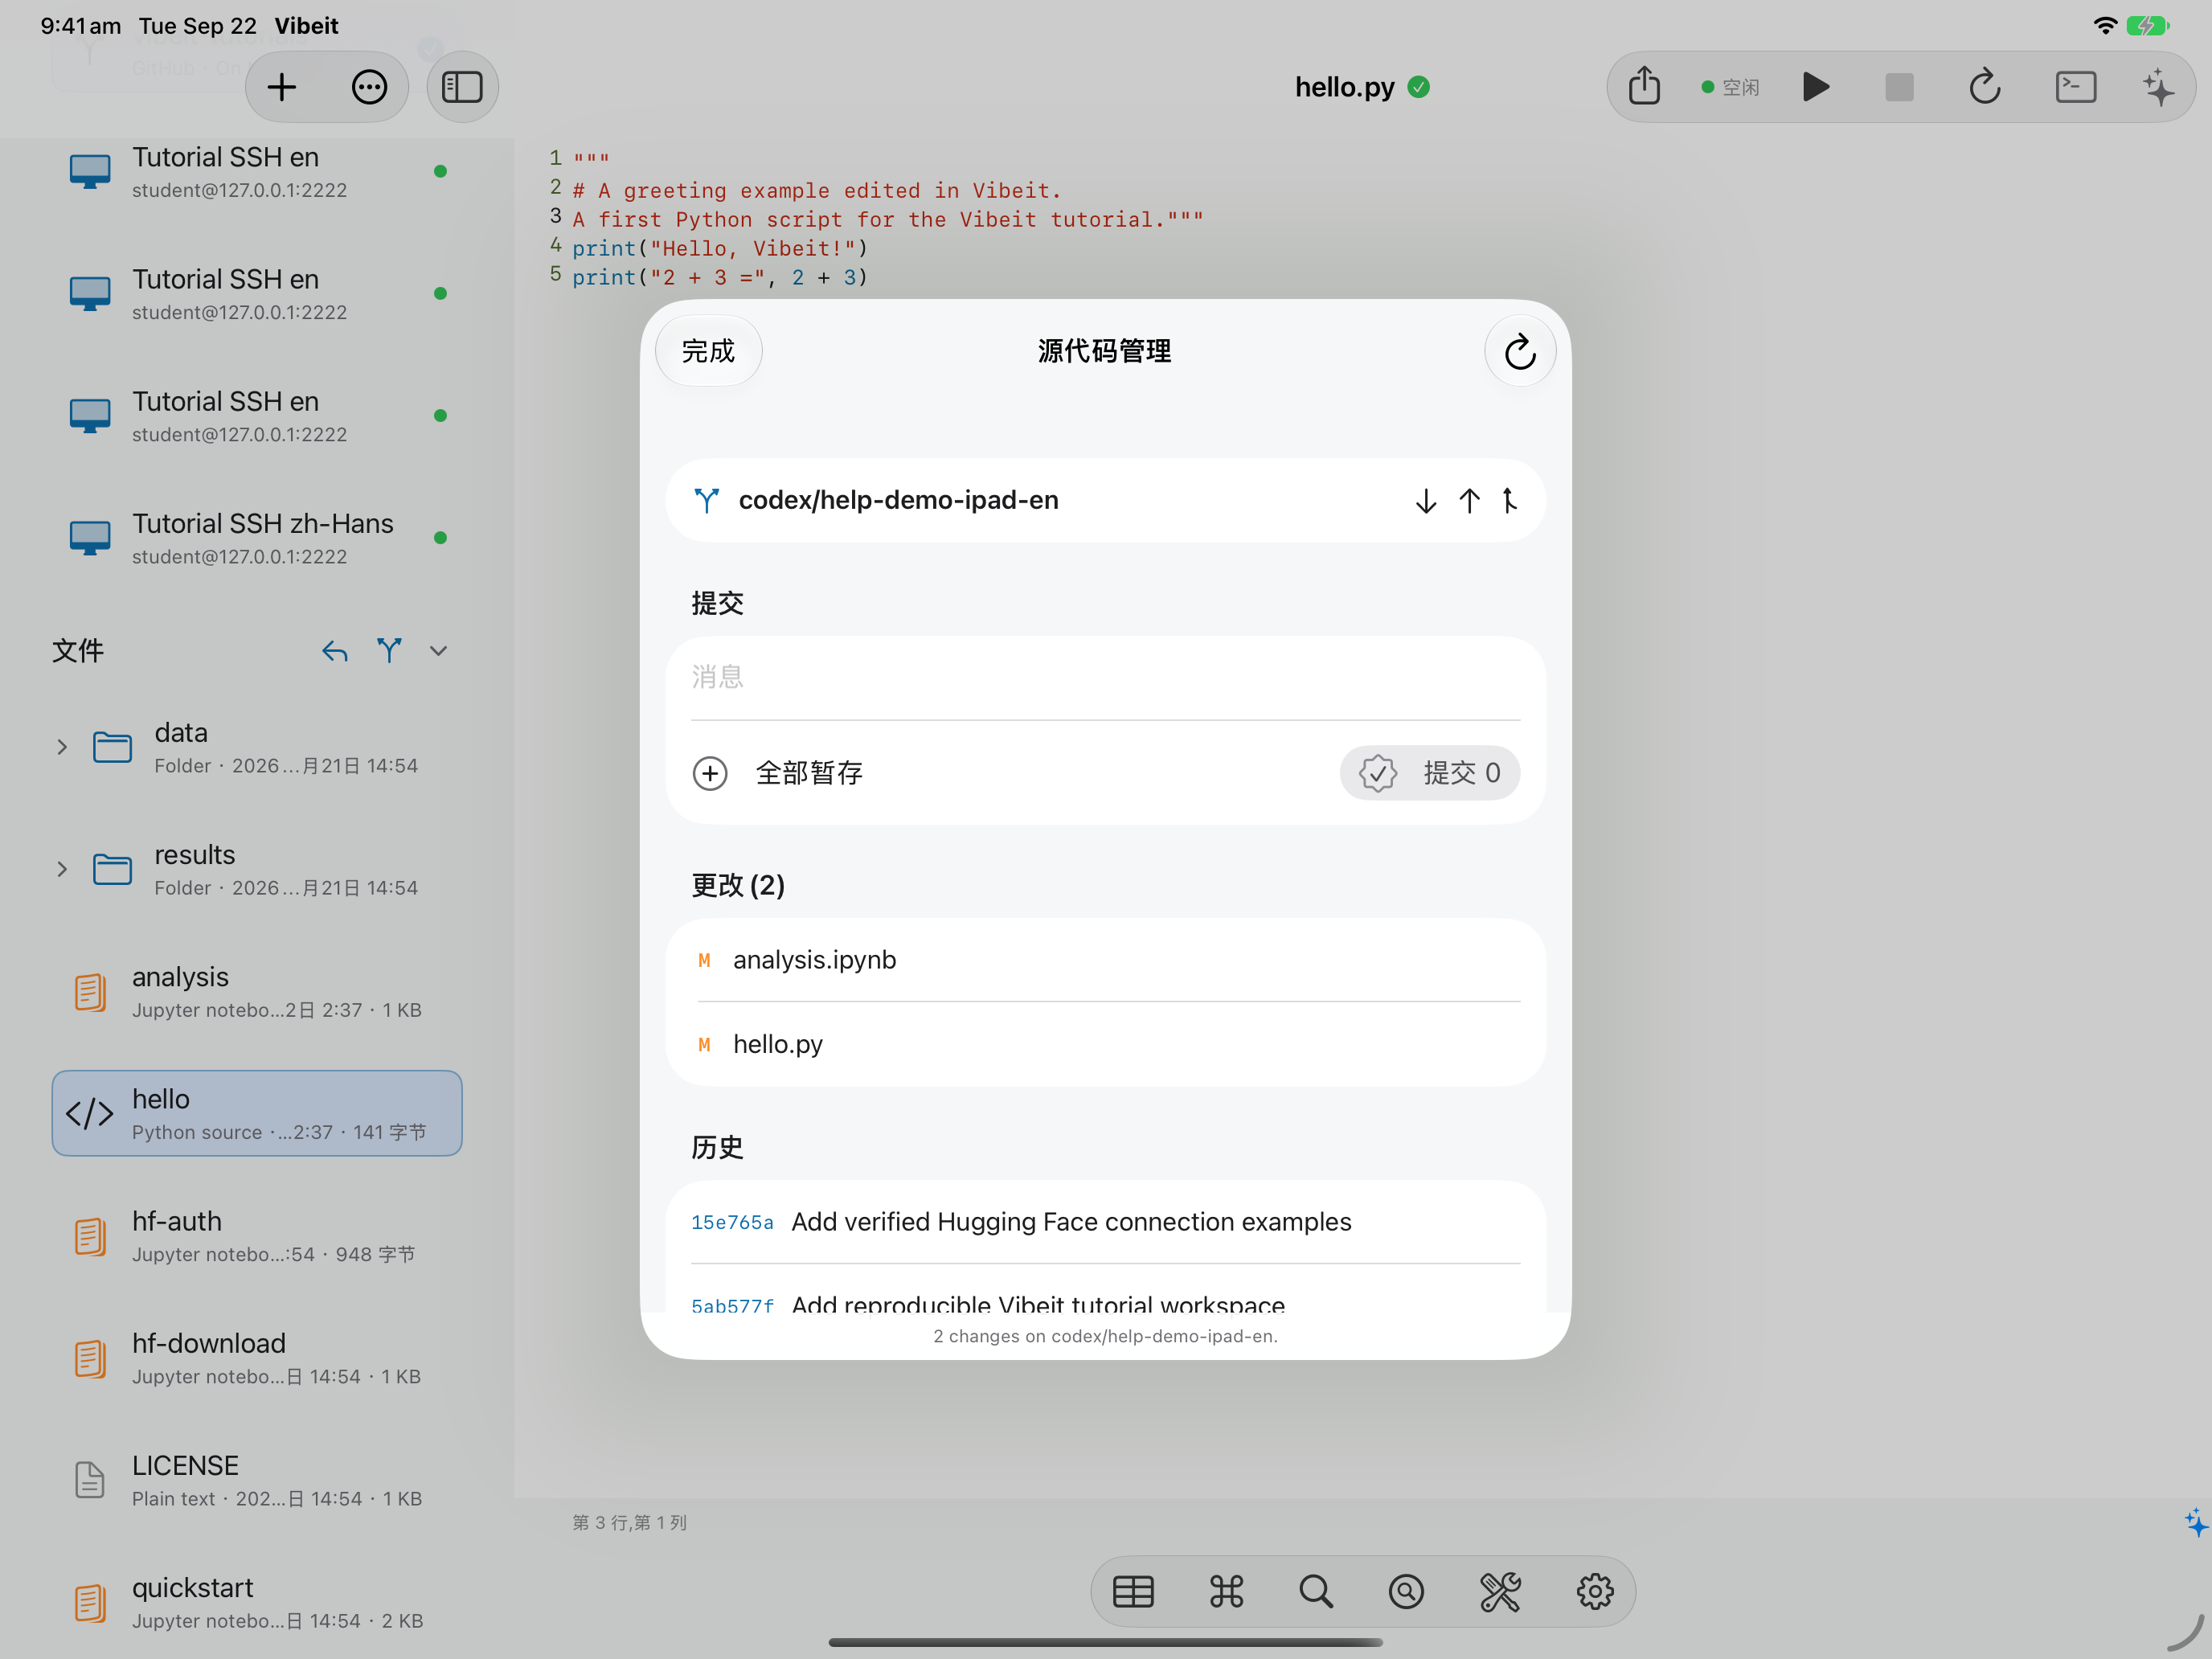The height and width of the screenshot is (1659, 2212).
Task: Select the codex/help-demo-ipad-en branch row
Action: point(1105,500)
